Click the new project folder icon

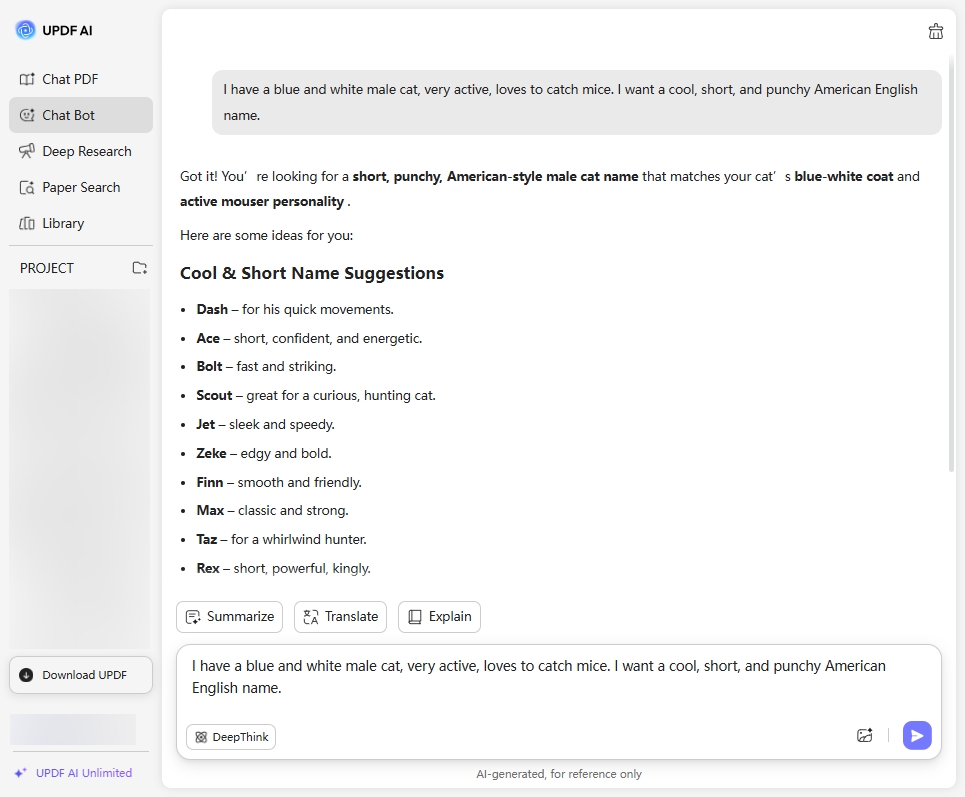click(140, 268)
